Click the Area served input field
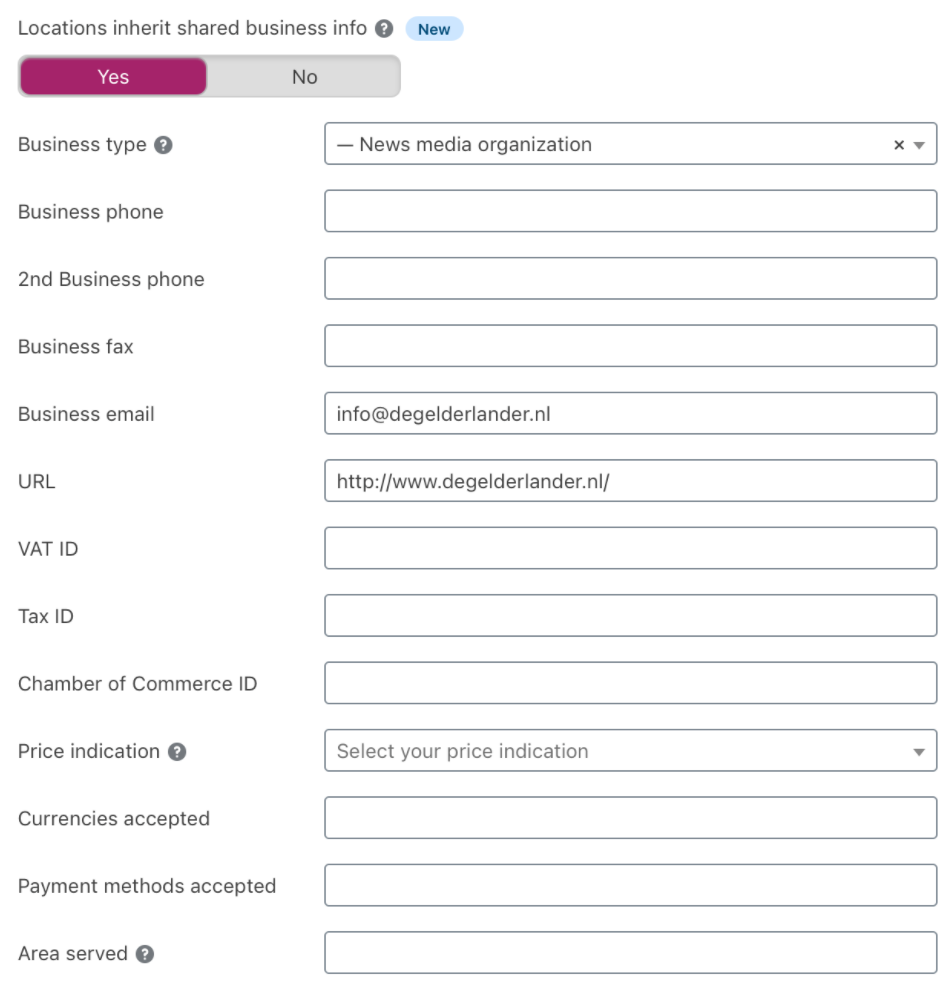Image resolution: width=948 pixels, height=988 pixels. click(630, 954)
